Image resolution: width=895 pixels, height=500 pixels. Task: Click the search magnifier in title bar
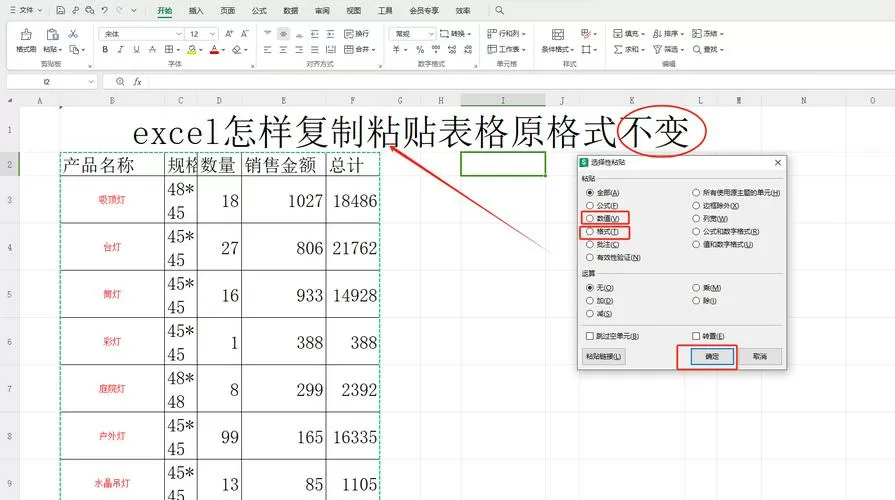(499, 10)
